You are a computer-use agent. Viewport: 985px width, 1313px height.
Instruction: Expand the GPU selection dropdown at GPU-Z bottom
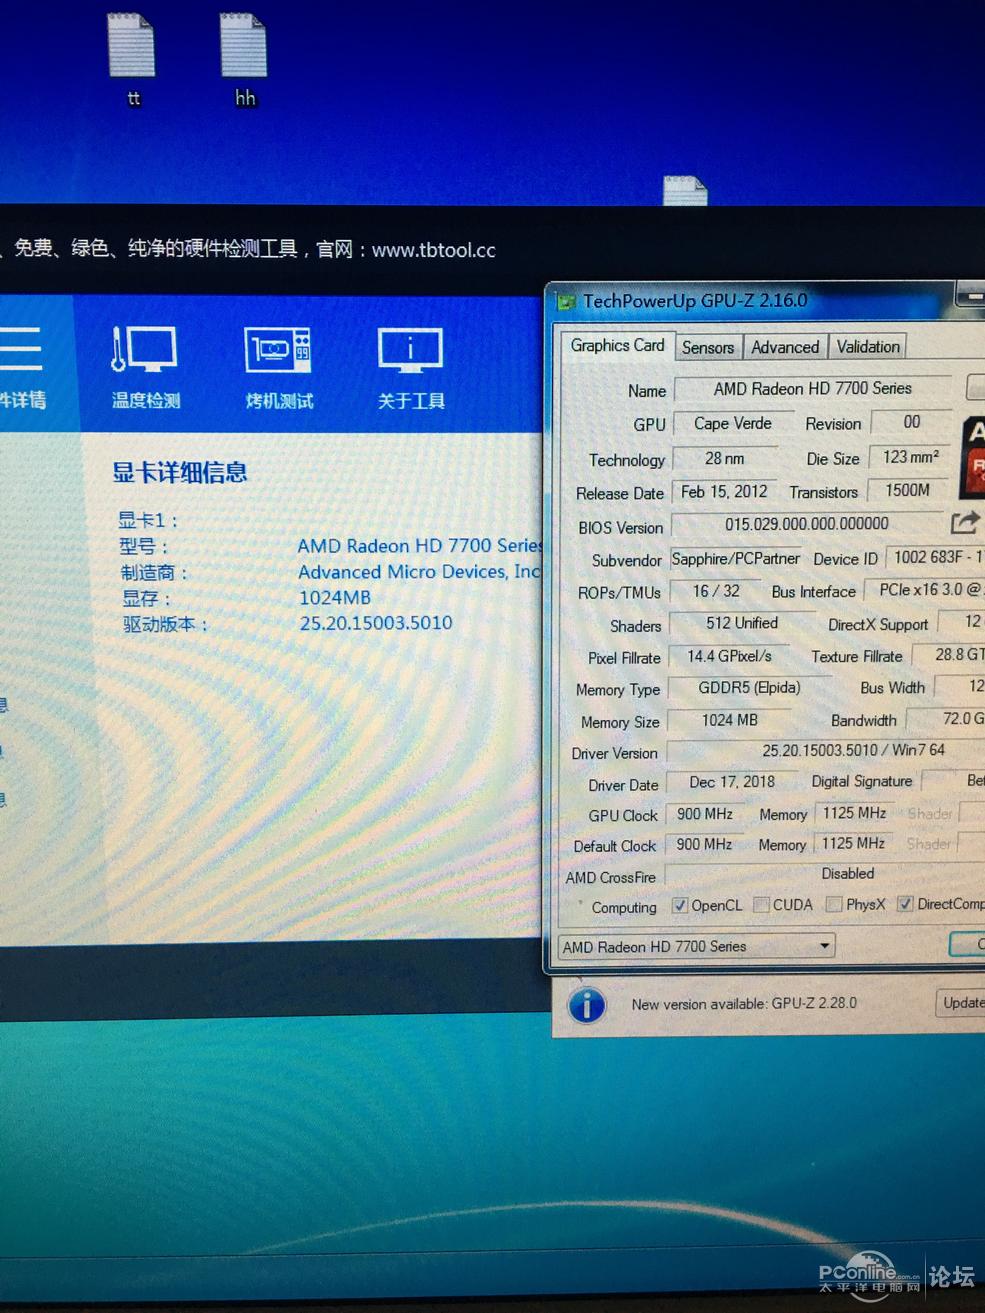(x=696, y=946)
